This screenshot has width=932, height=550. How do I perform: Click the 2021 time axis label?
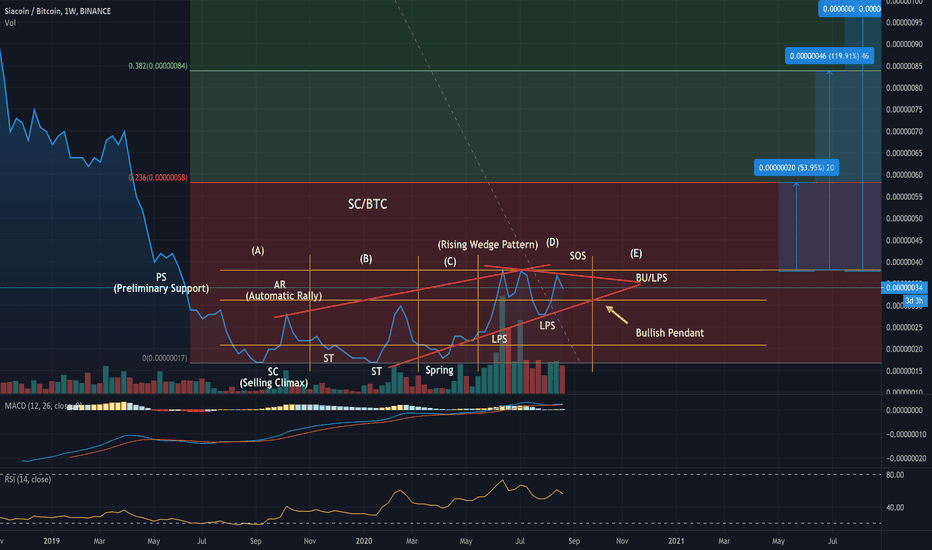click(x=676, y=541)
